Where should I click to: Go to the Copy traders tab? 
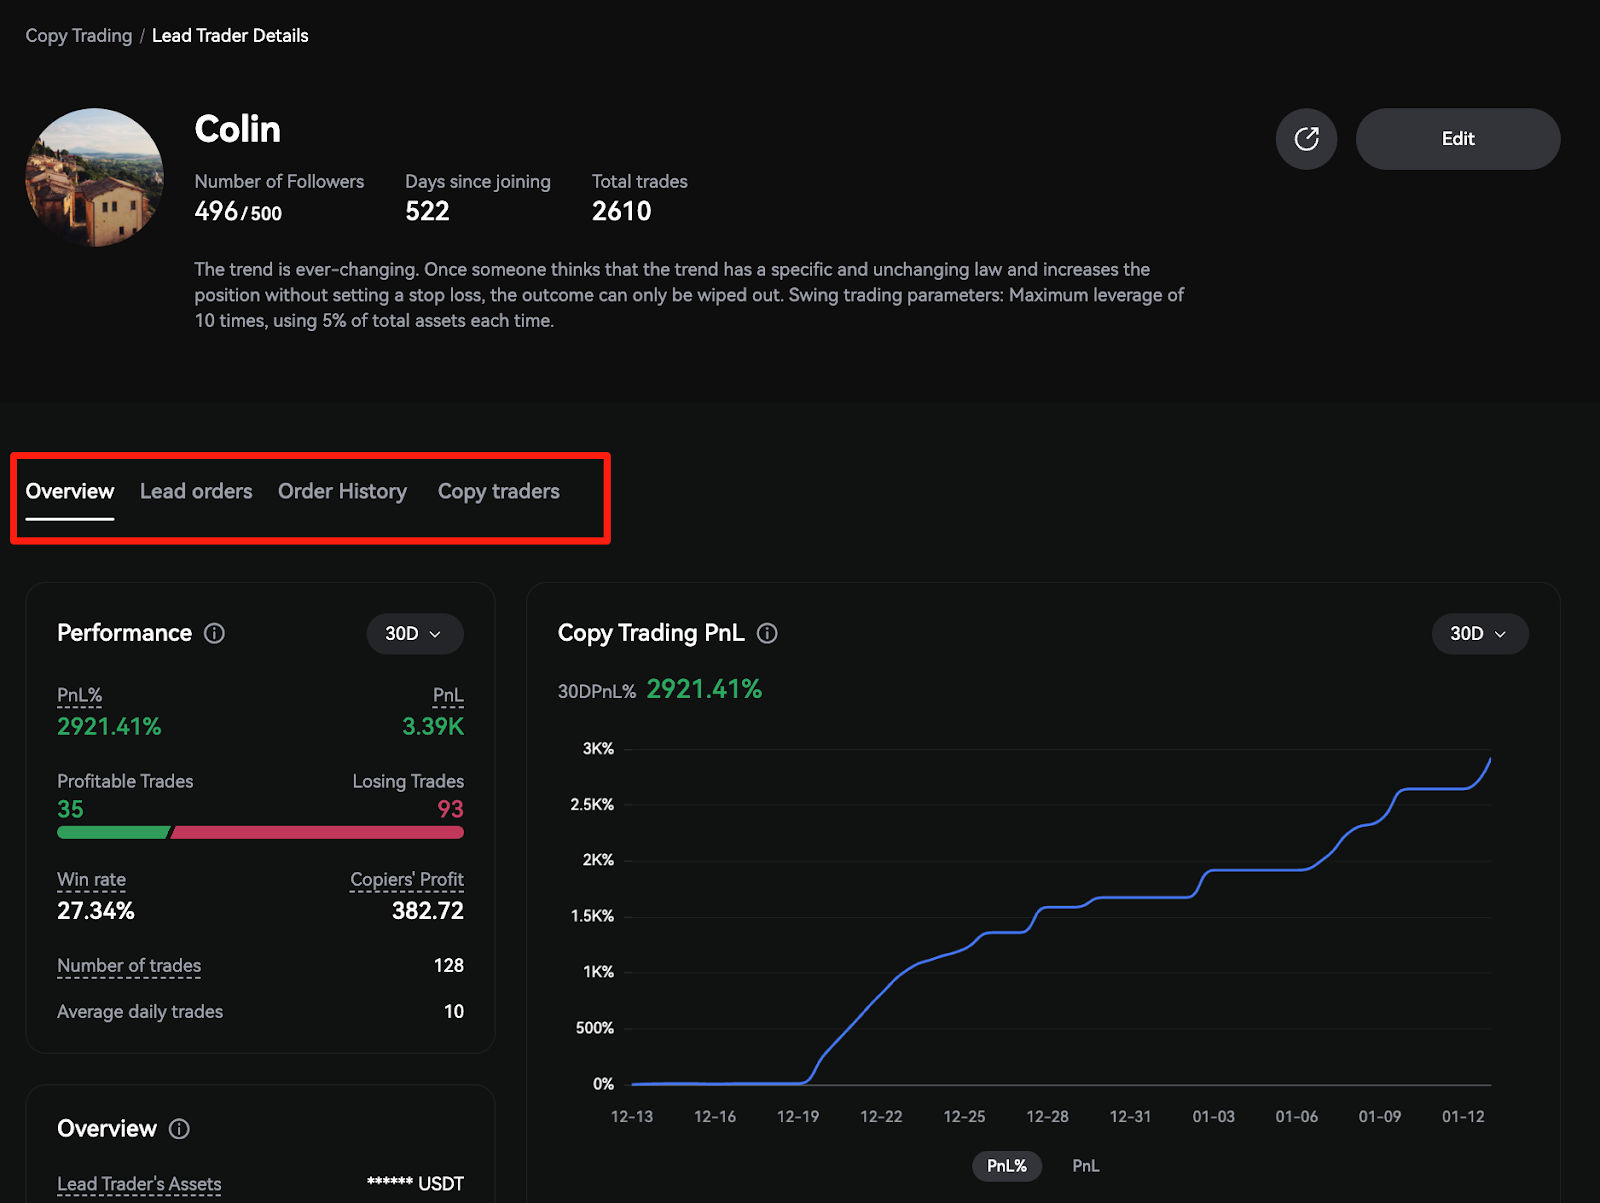pos(498,491)
